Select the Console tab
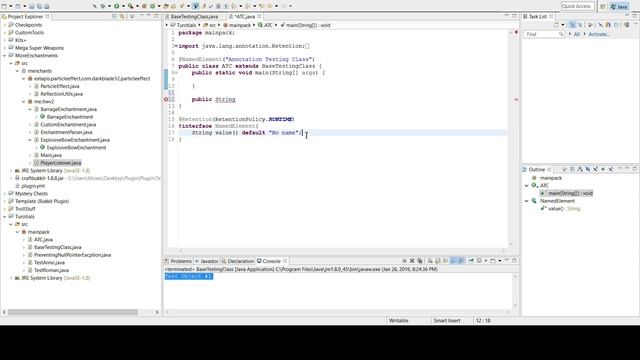Image resolution: width=640 pixels, height=360 pixels. coord(271,261)
